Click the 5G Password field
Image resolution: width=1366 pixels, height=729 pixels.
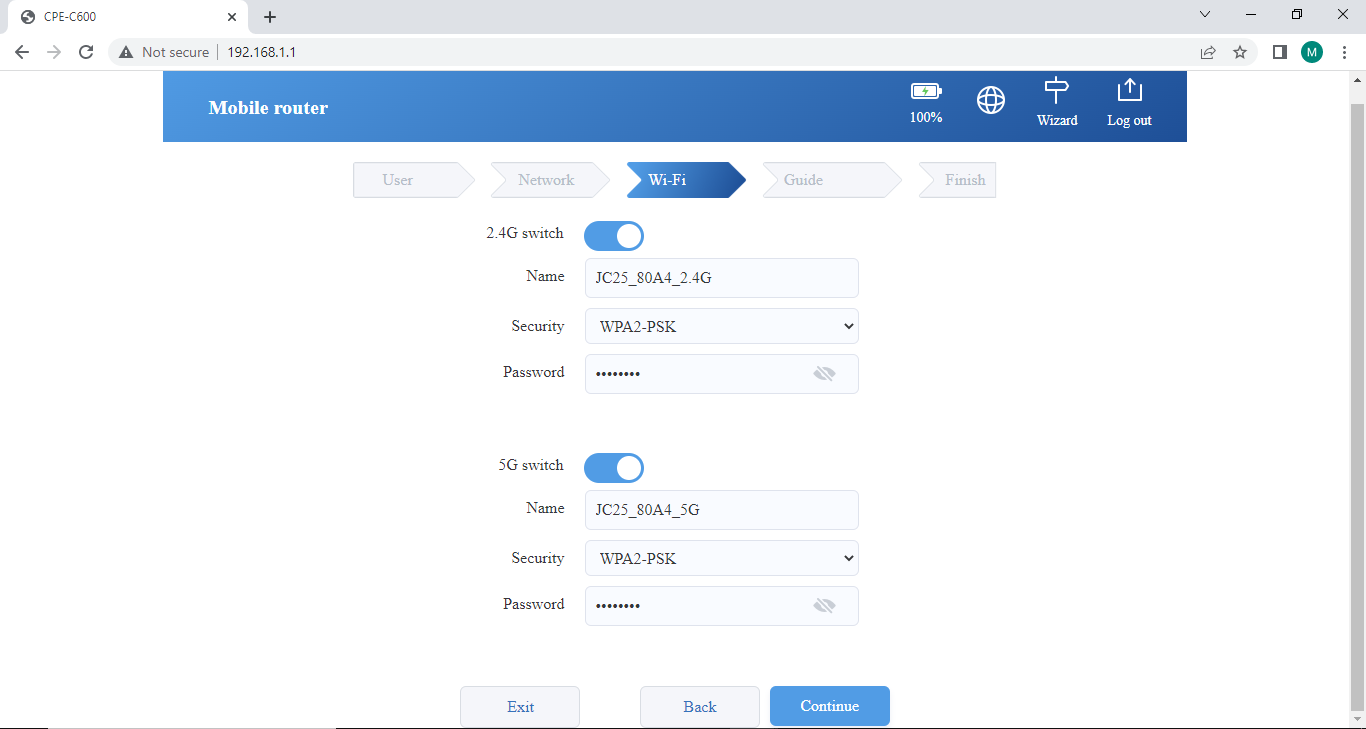coord(722,606)
